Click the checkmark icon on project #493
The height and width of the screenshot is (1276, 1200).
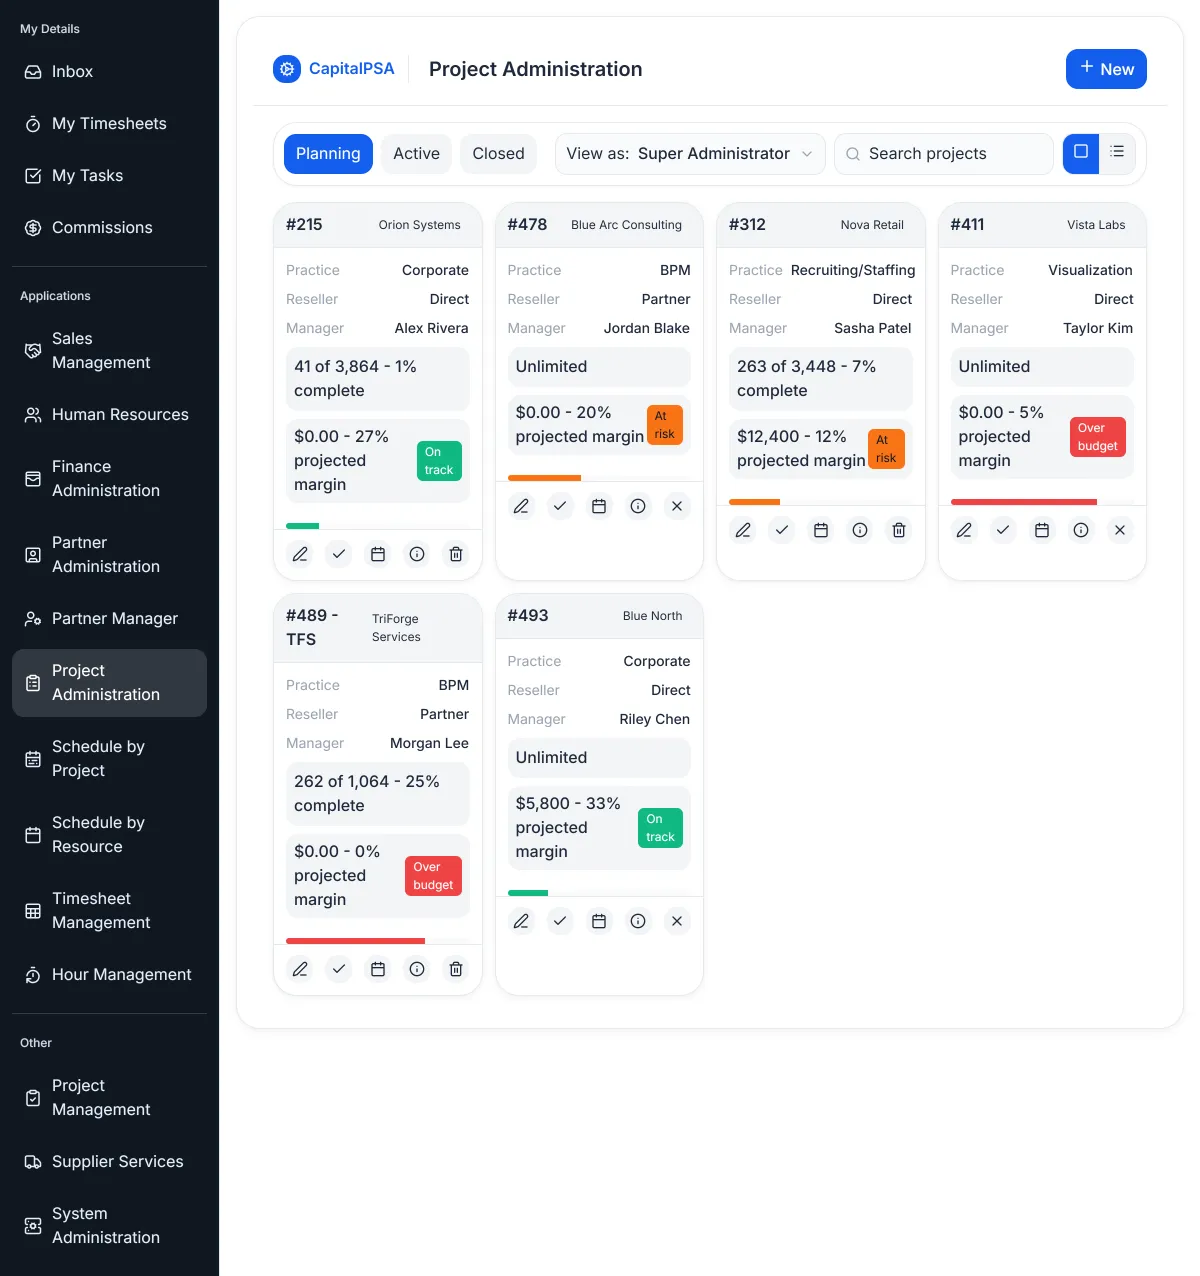(560, 921)
